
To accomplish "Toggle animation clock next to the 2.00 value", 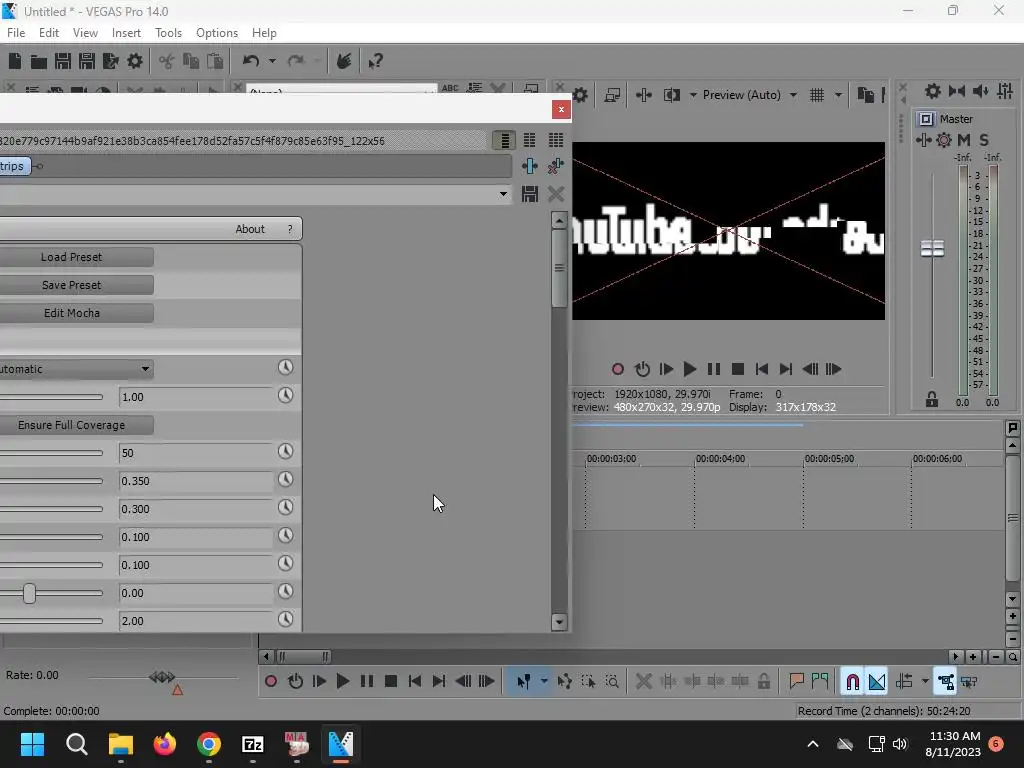I will (285, 619).
